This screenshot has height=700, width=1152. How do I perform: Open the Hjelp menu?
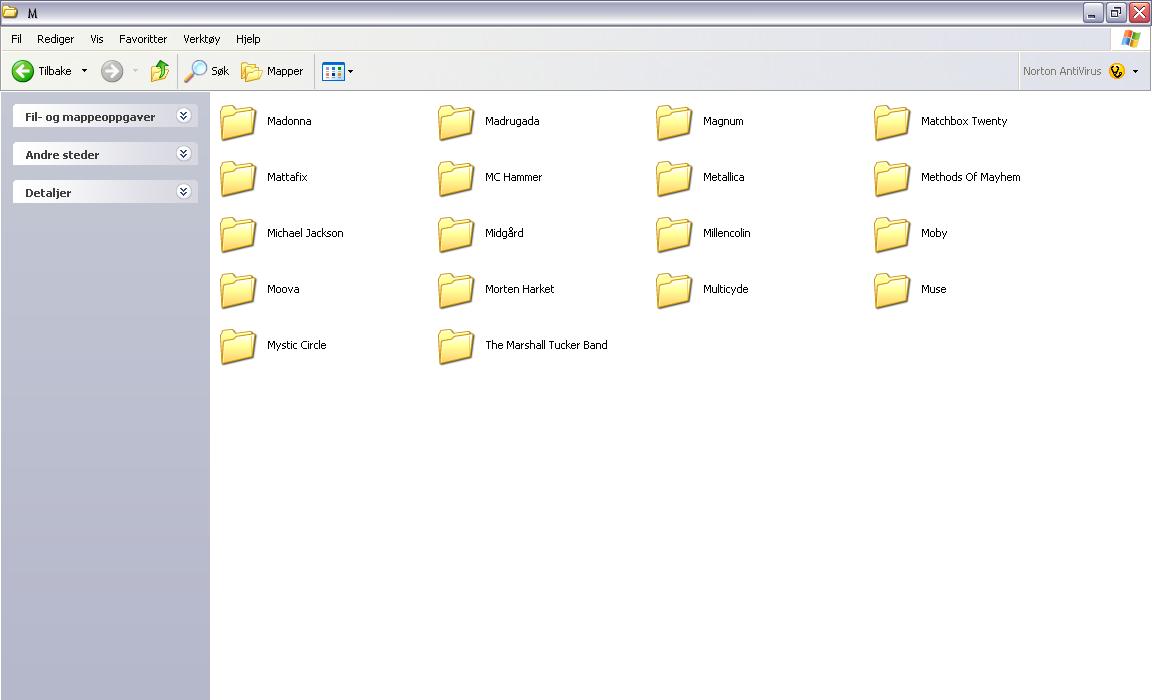[x=248, y=39]
